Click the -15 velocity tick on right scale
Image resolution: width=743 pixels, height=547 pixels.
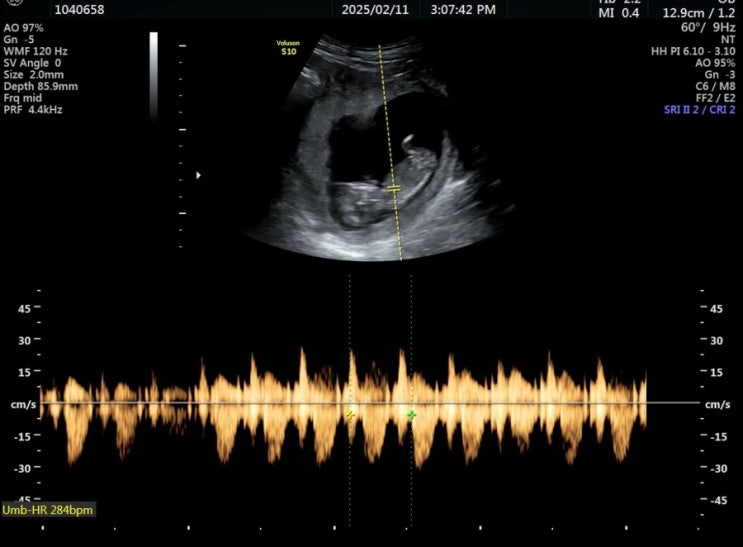tap(718, 437)
